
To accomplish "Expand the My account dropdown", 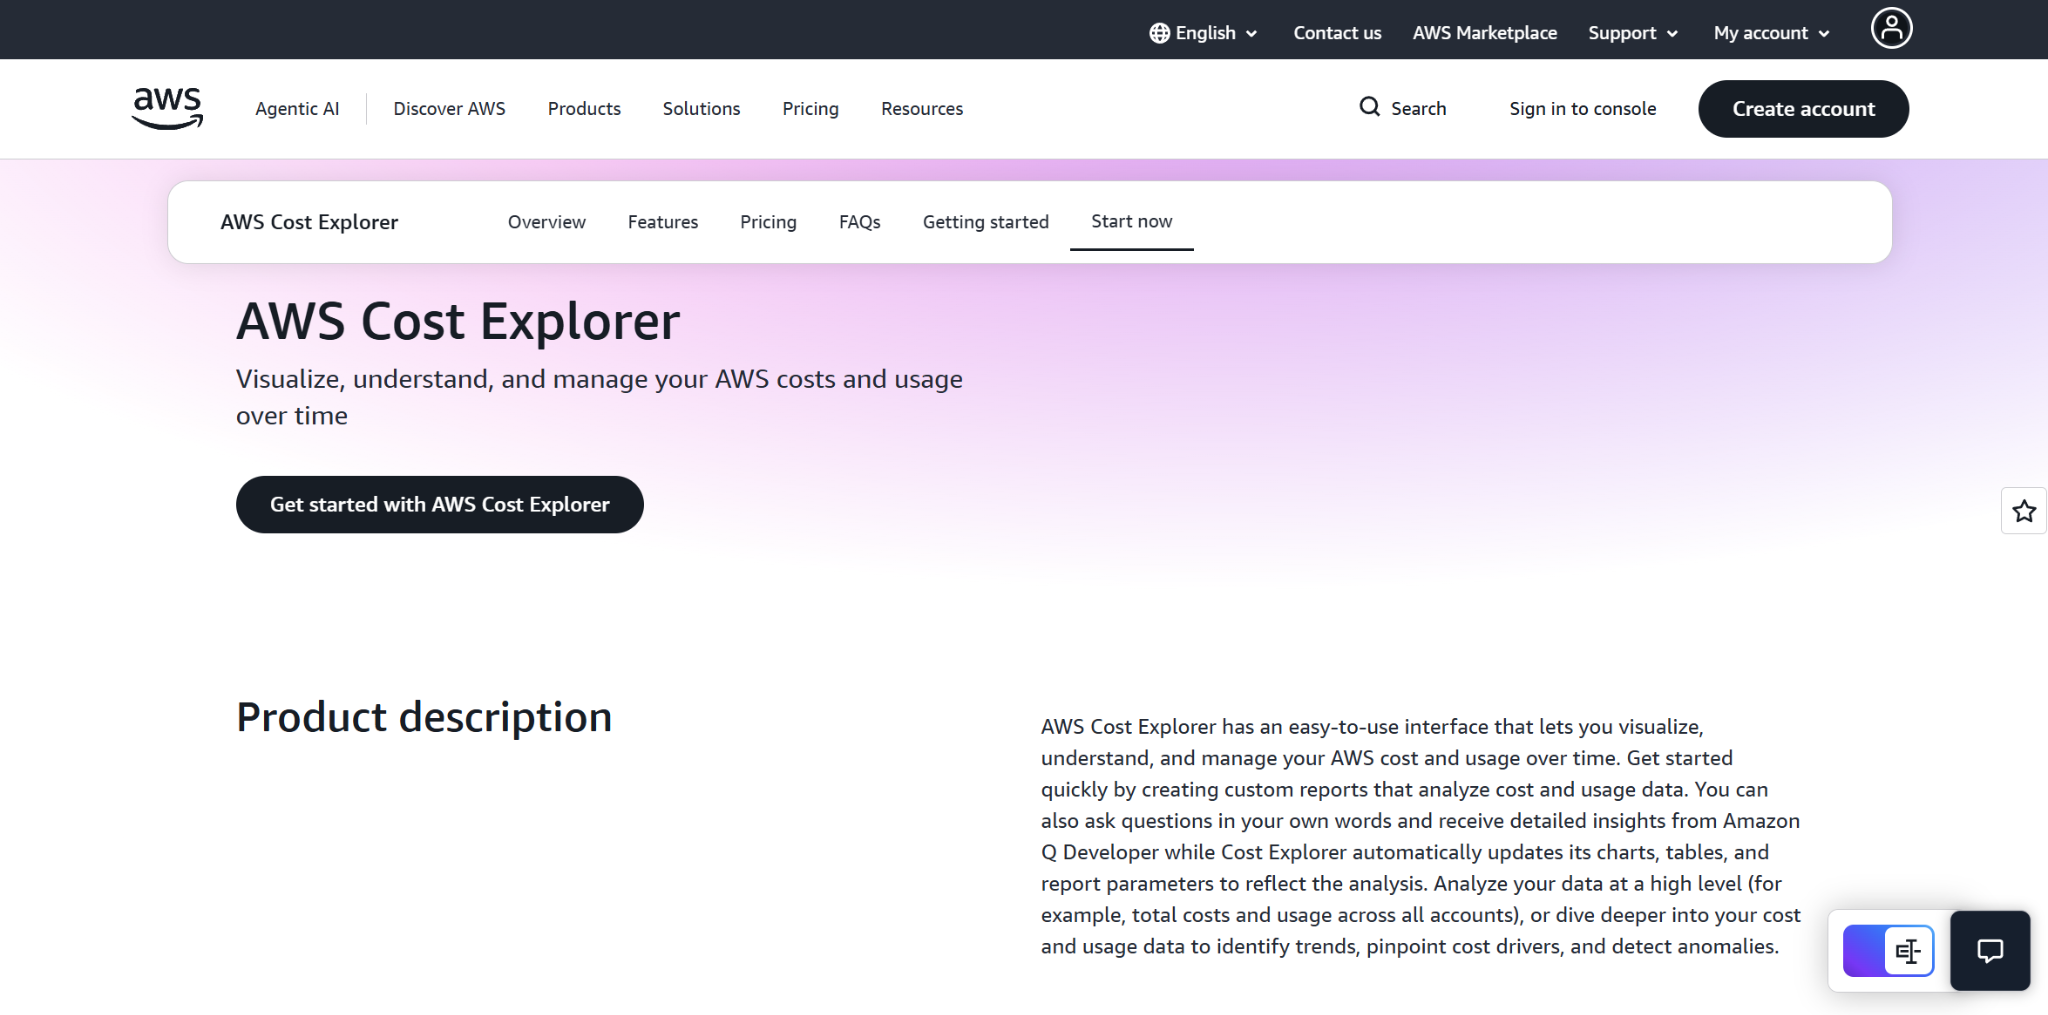I will click(x=1771, y=33).
